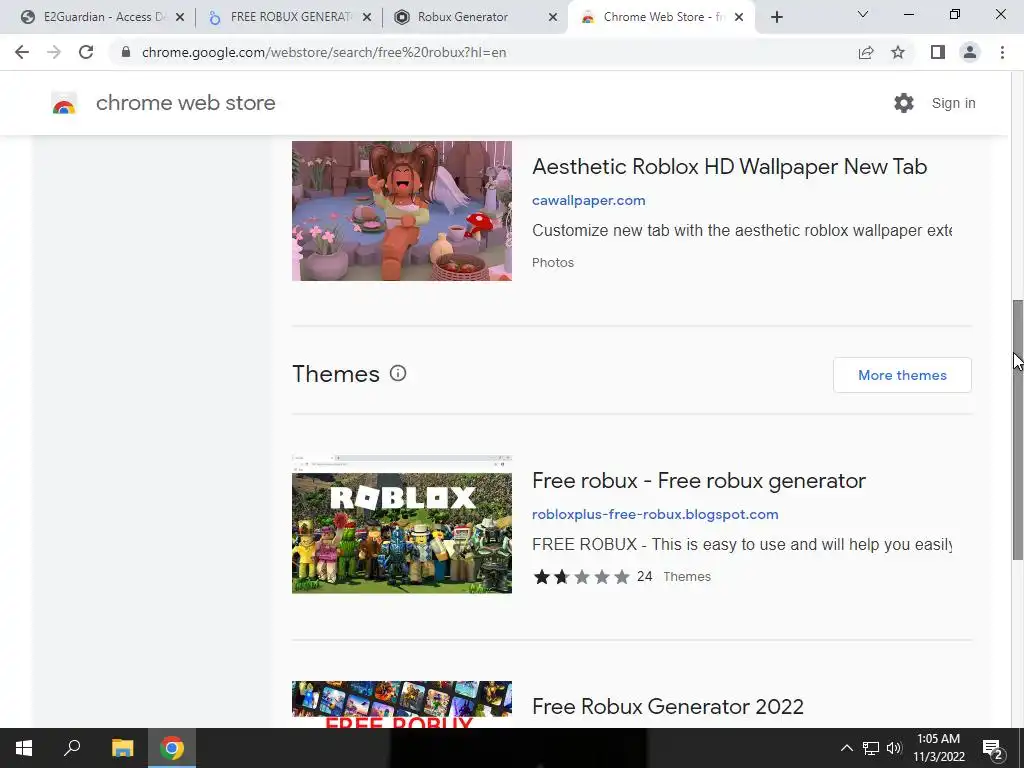Open the Chrome side panel
Screen dimensions: 1024x768
point(938,52)
